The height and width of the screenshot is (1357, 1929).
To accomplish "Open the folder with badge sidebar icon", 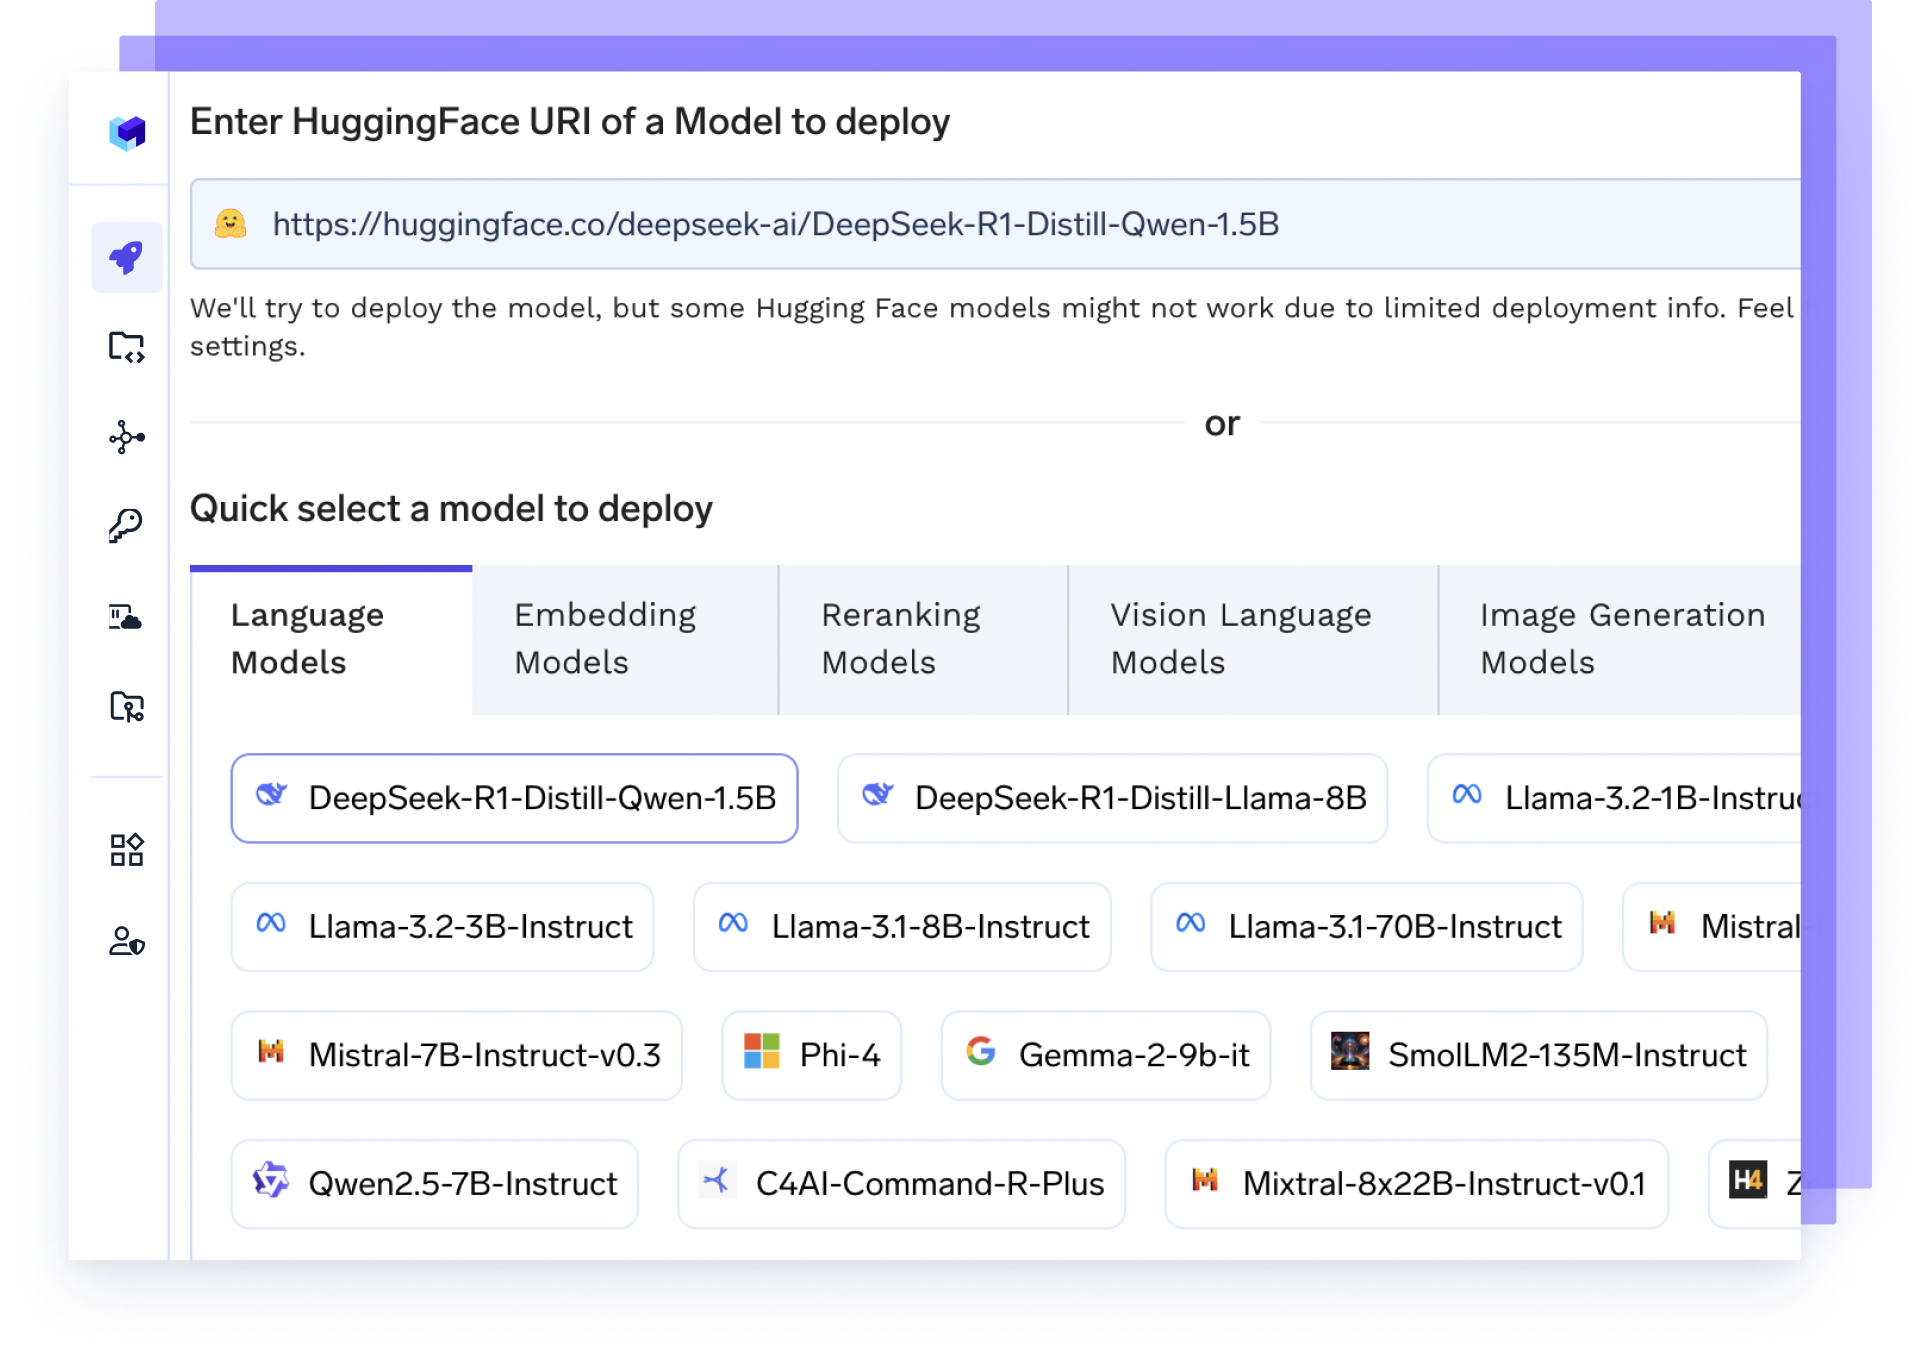I will 127,707.
